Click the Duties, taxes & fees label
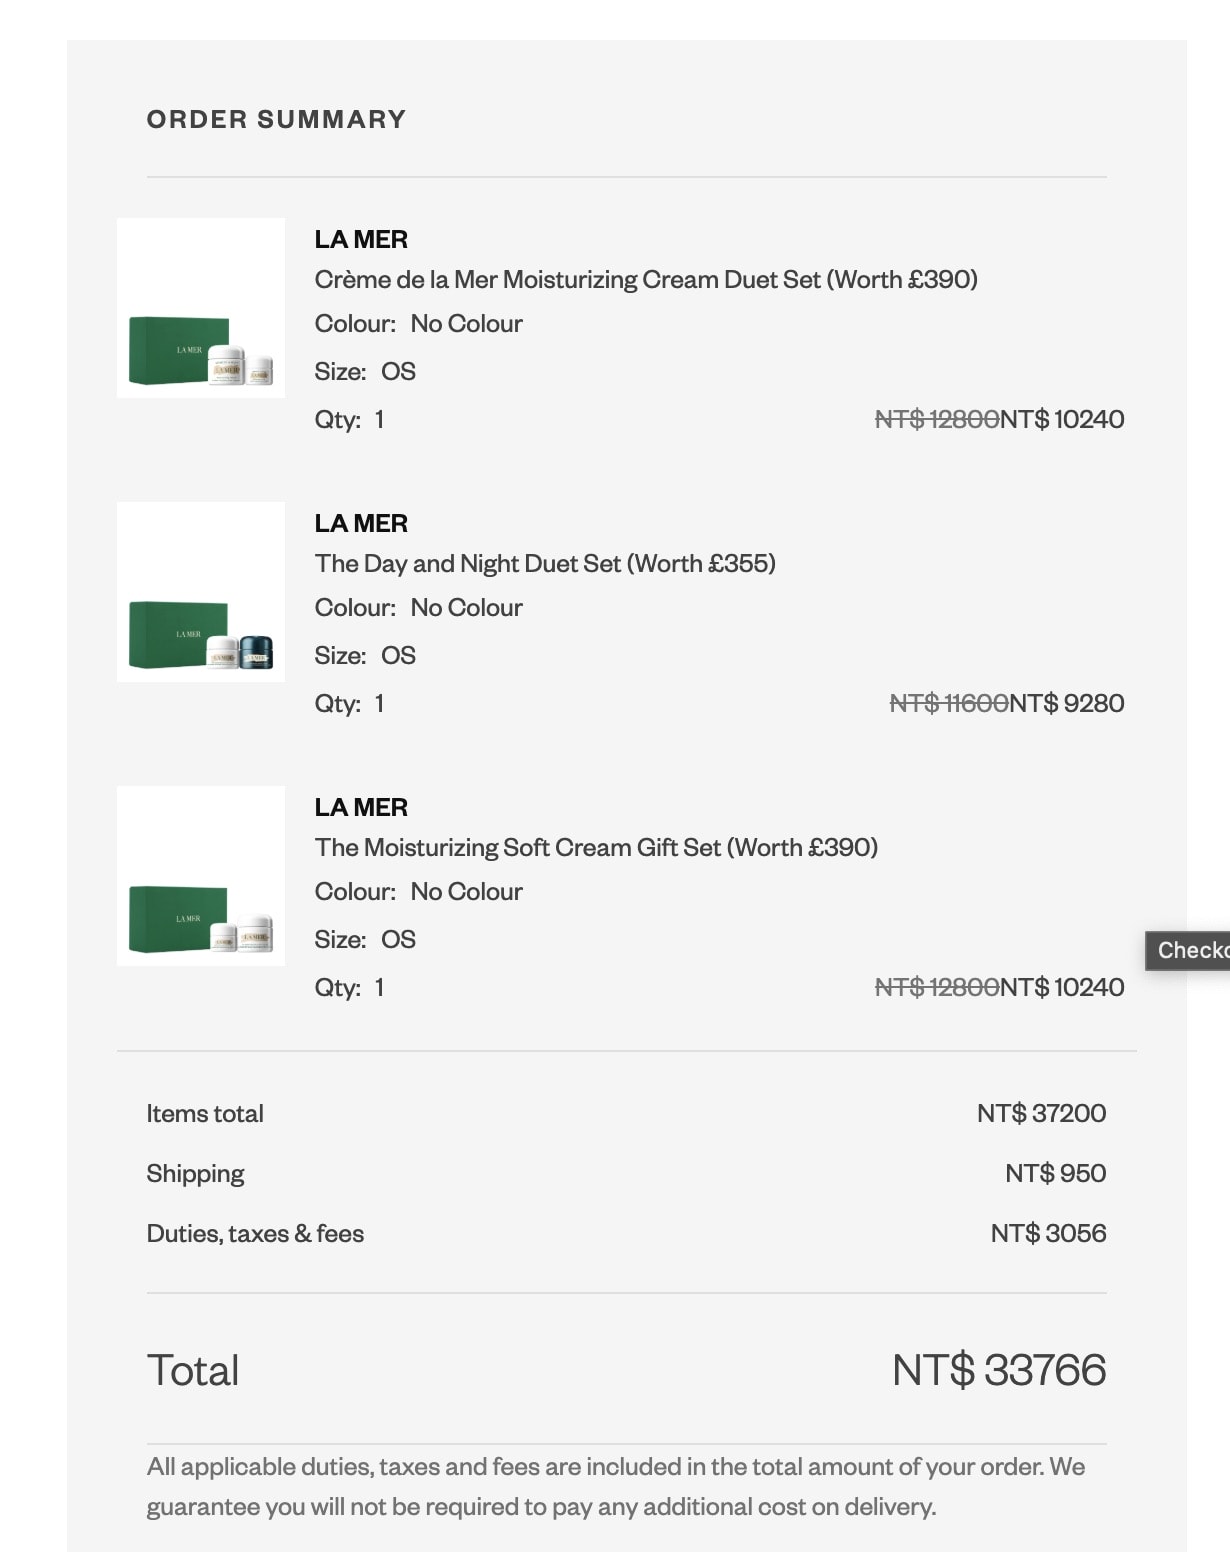Image resolution: width=1230 pixels, height=1552 pixels. 255,1234
